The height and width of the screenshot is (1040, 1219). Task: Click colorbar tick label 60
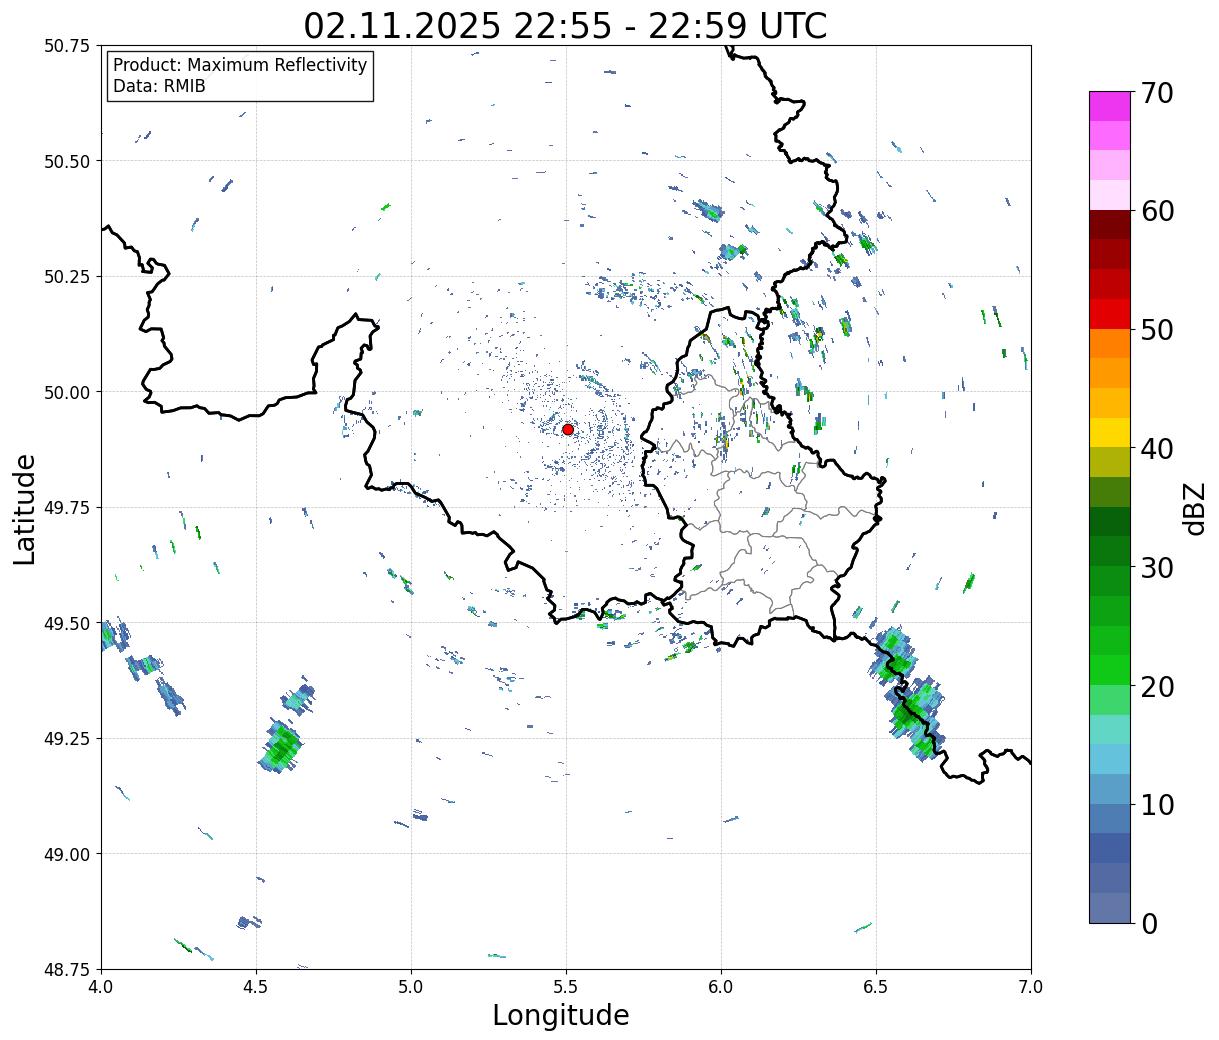tap(1157, 211)
